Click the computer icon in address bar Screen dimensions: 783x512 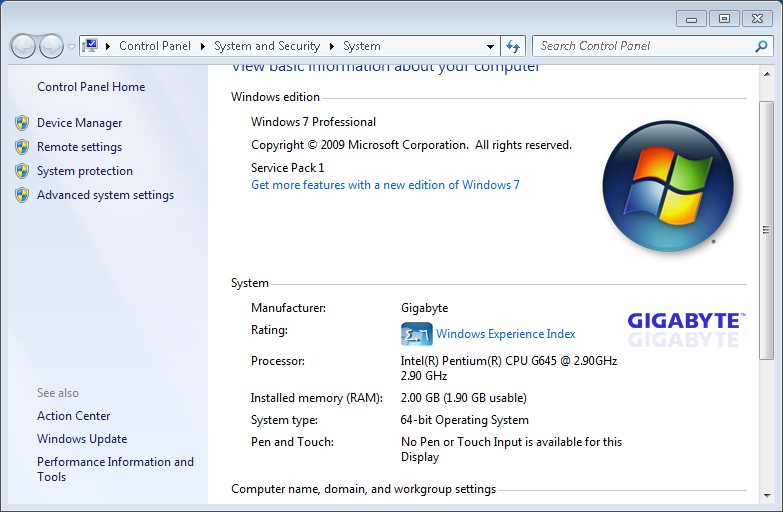pos(90,46)
